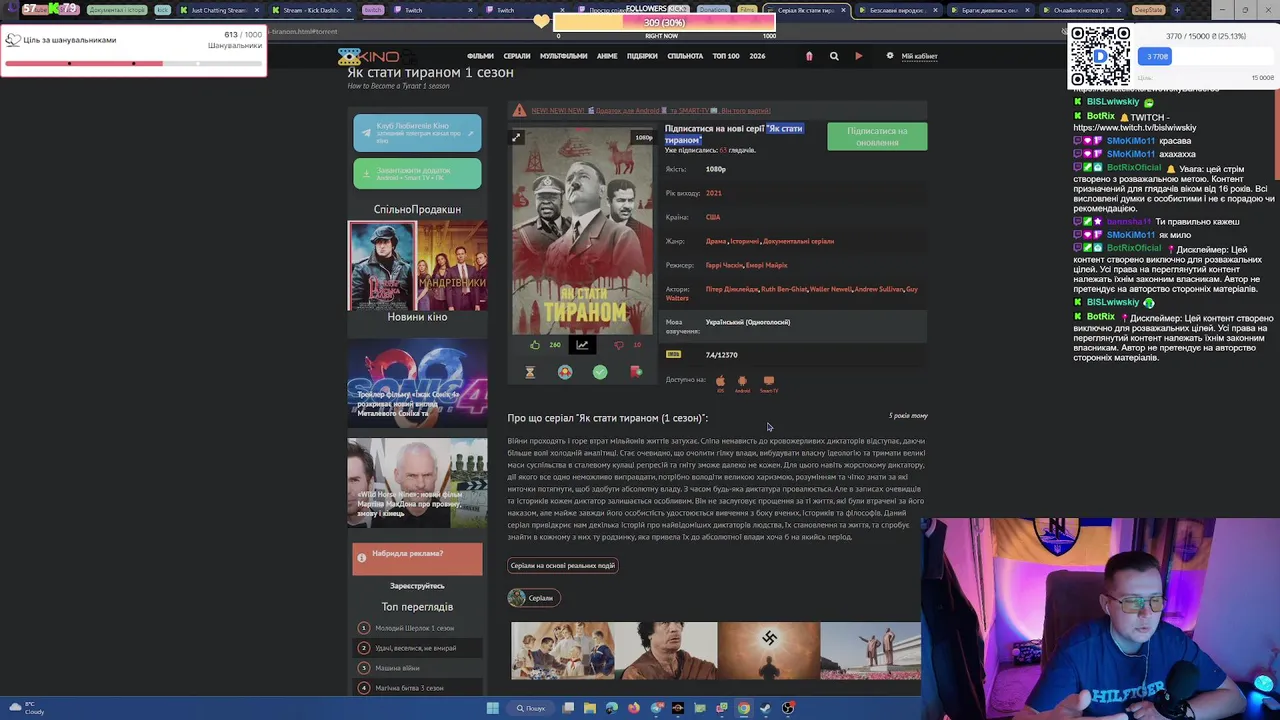The width and height of the screenshot is (1280, 720).
Task: Open the Історичні genre link
Action: [745, 241]
